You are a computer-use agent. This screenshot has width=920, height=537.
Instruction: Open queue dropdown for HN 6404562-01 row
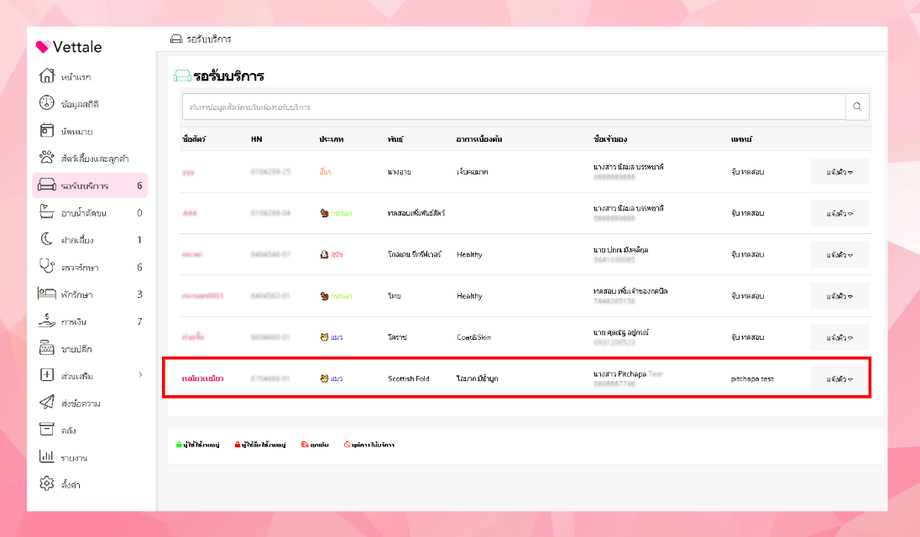pyautogui.click(x=839, y=296)
